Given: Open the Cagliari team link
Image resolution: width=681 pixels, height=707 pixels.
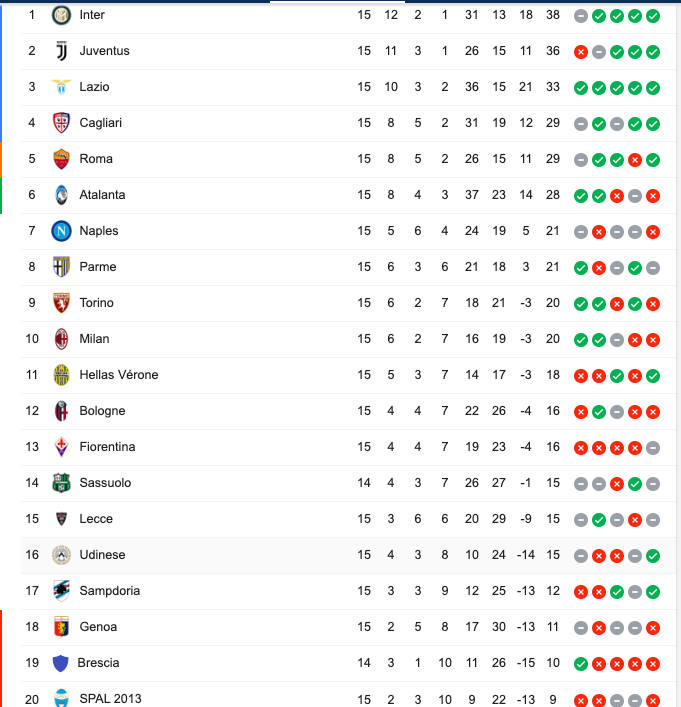Looking at the screenshot, I should (x=101, y=123).
